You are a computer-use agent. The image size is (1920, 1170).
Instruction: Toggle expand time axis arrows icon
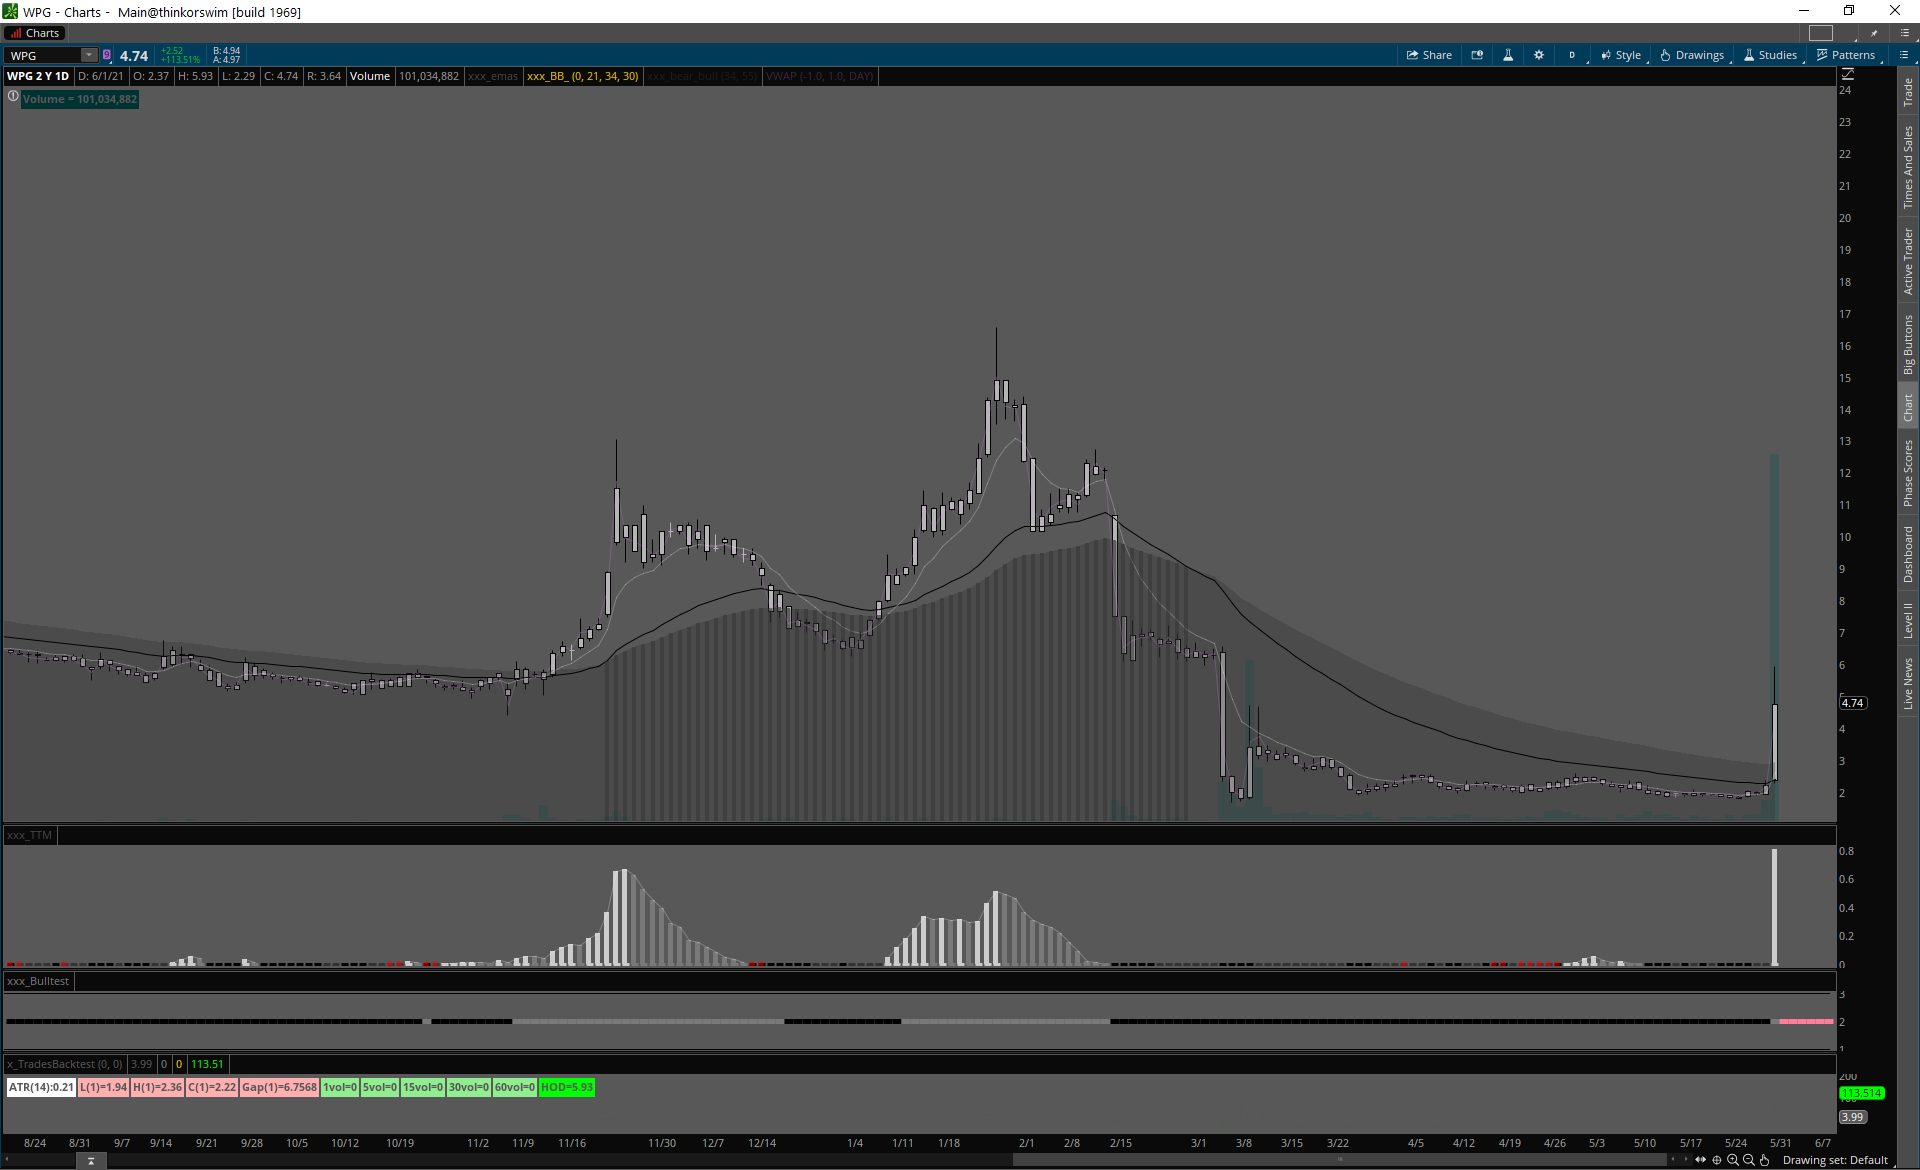[1701, 1160]
